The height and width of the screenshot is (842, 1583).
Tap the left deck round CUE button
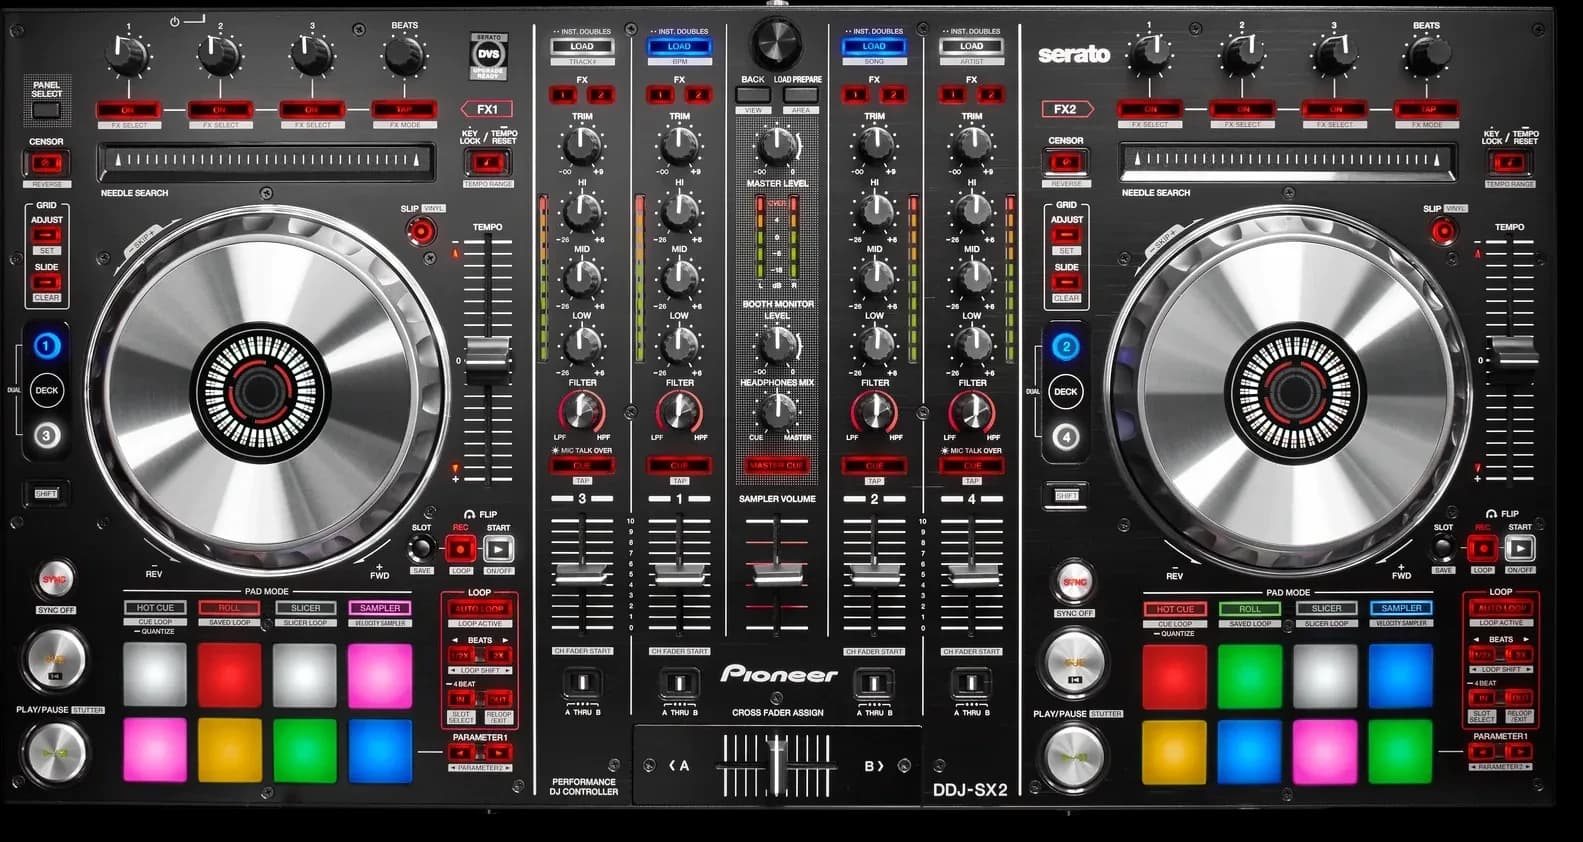pyautogui.click(x=55, y=660)
